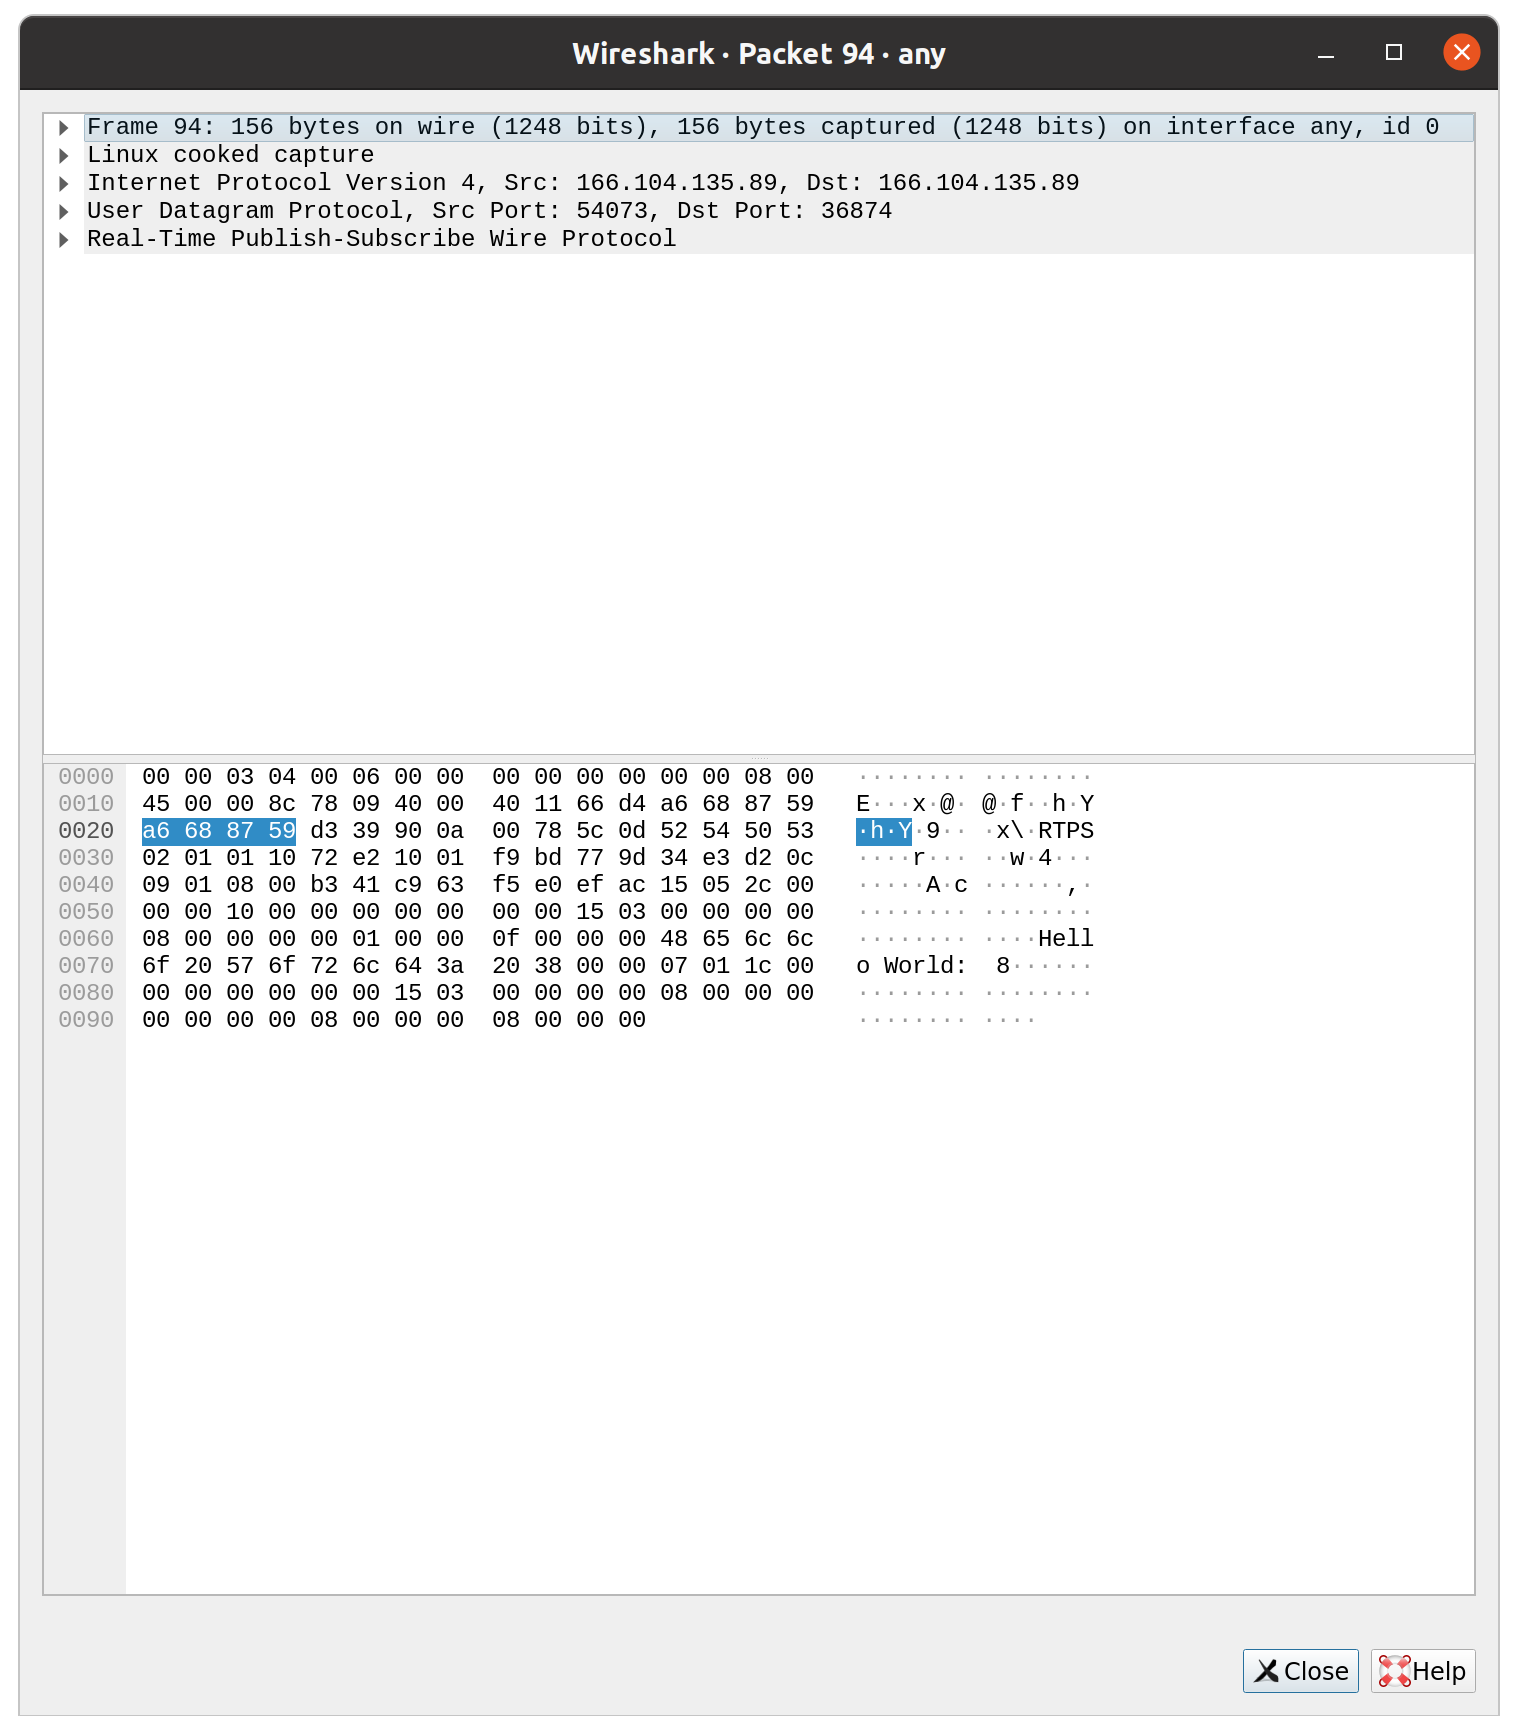
Task: Click hex bytes 48 65 6c 6c in row 0060
Action: (x=737, y=939)
